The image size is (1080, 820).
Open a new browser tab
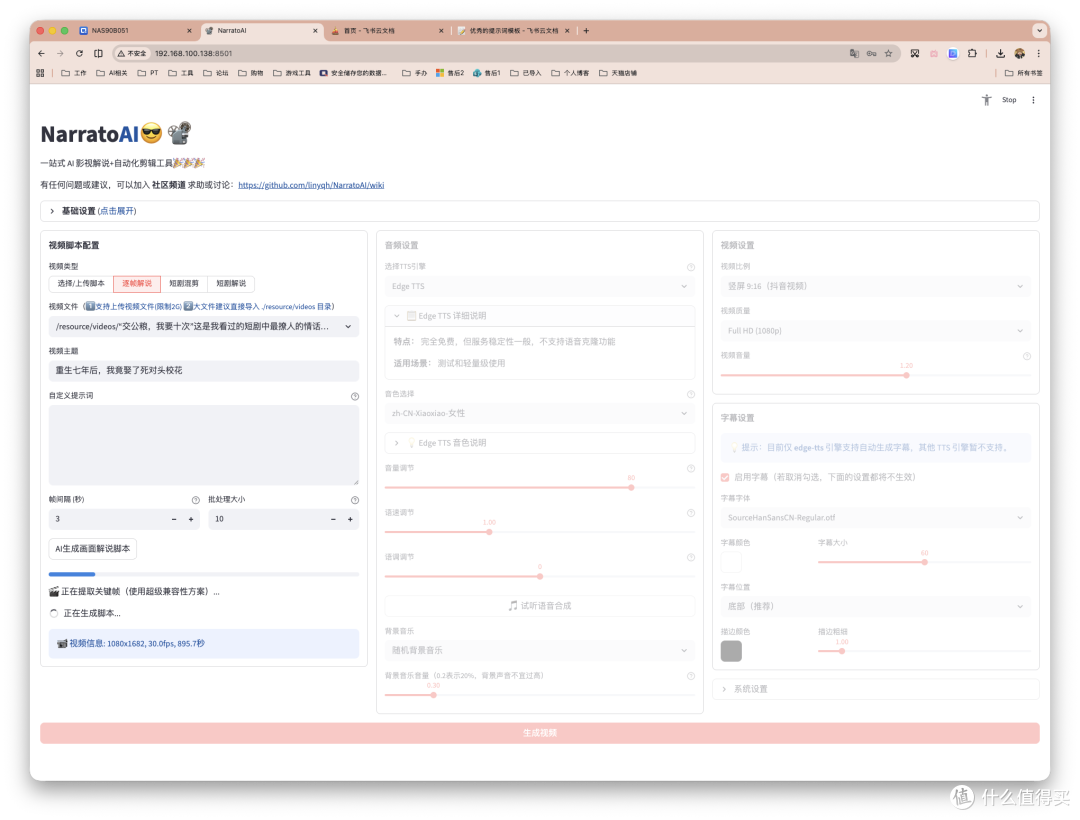(586, 31)
